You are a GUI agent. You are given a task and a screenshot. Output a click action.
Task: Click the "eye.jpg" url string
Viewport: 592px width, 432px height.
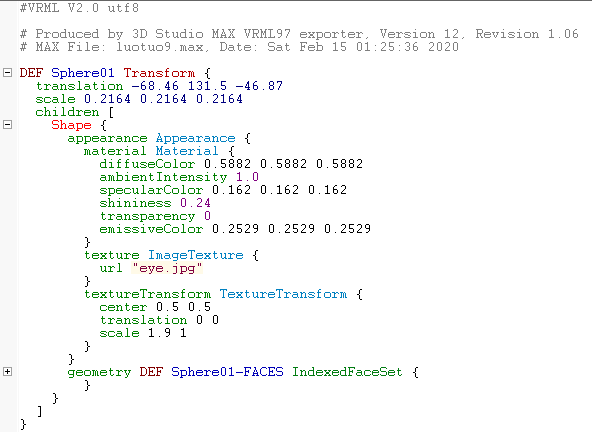click(167, 268)
